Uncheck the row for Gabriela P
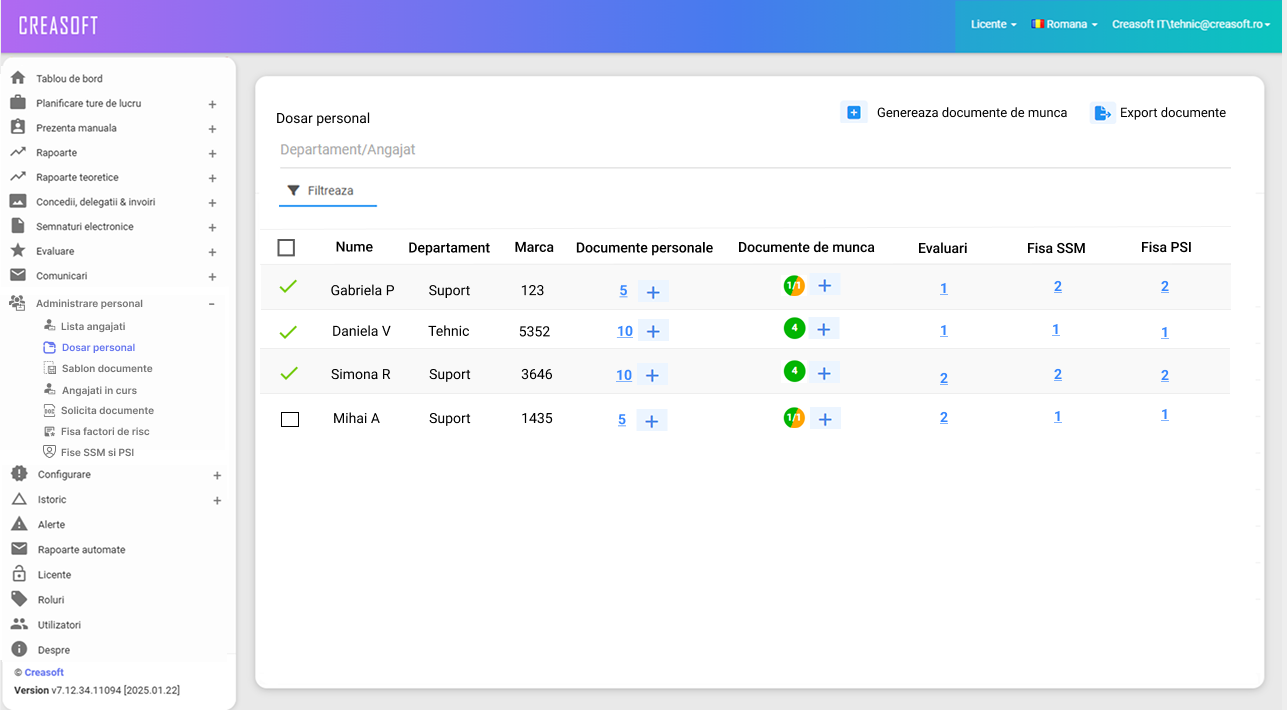 click(288, 287)
